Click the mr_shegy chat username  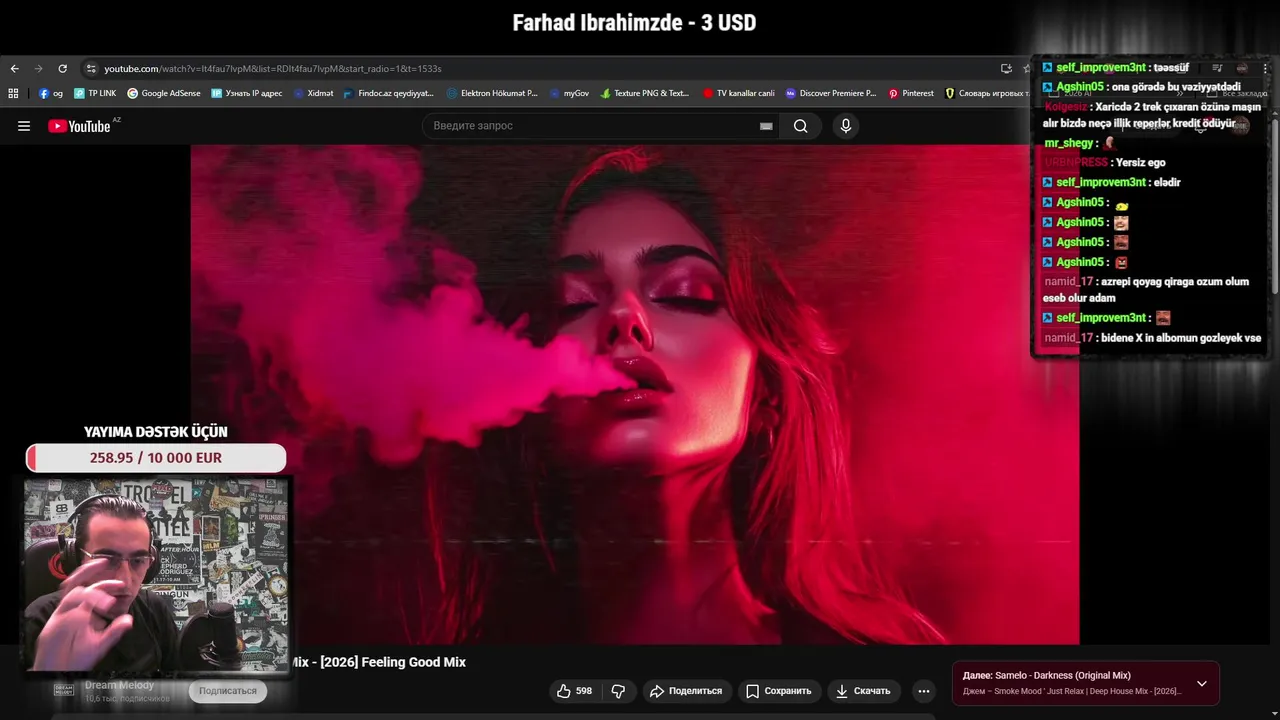tap(1069, 143)
